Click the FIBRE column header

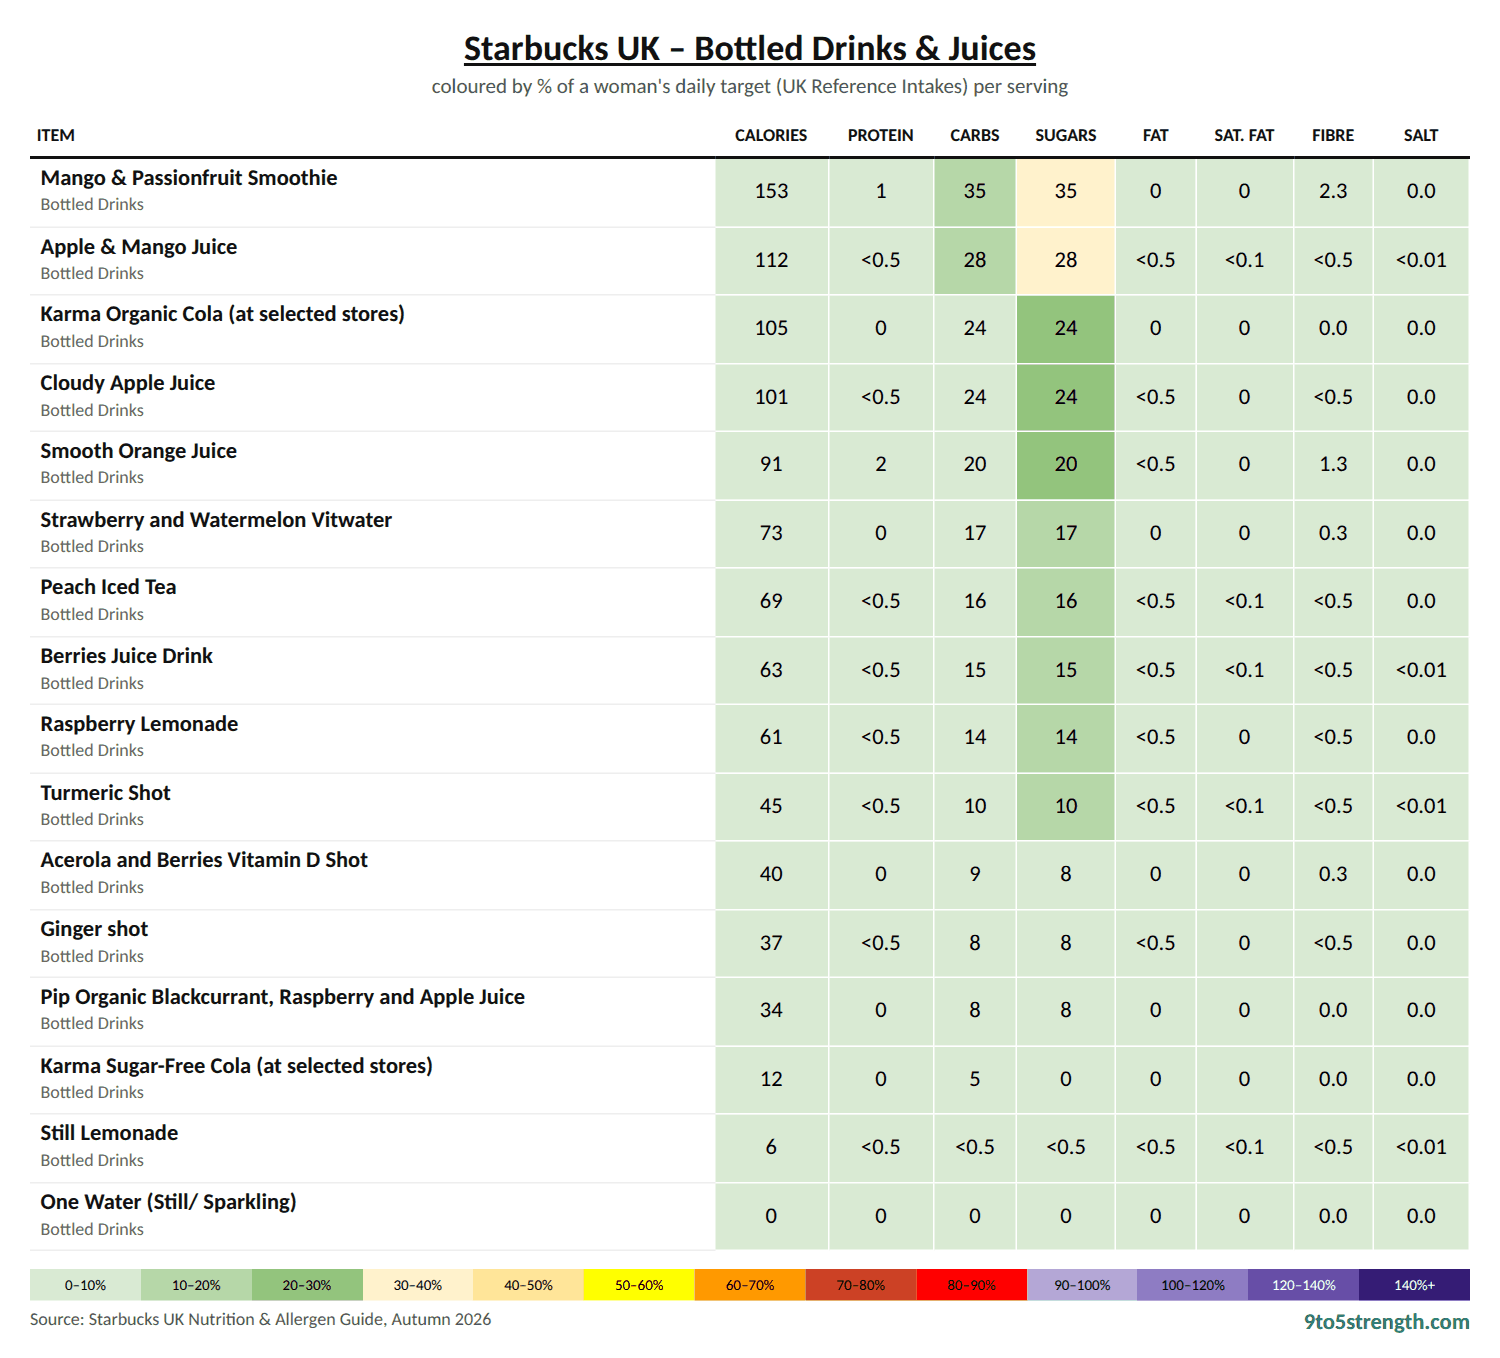click(x=1333, y=135)
